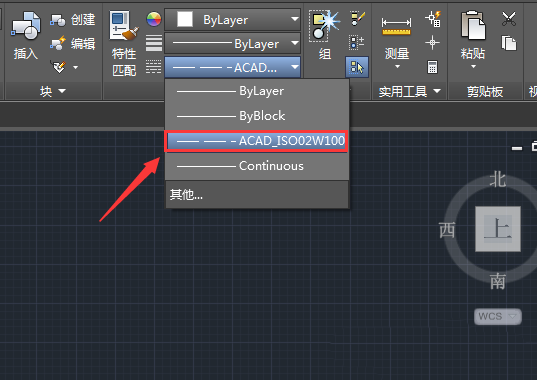537x380 pixels.
Task: Click the lineweight icon with thick bars
Action: coord(154,43)
